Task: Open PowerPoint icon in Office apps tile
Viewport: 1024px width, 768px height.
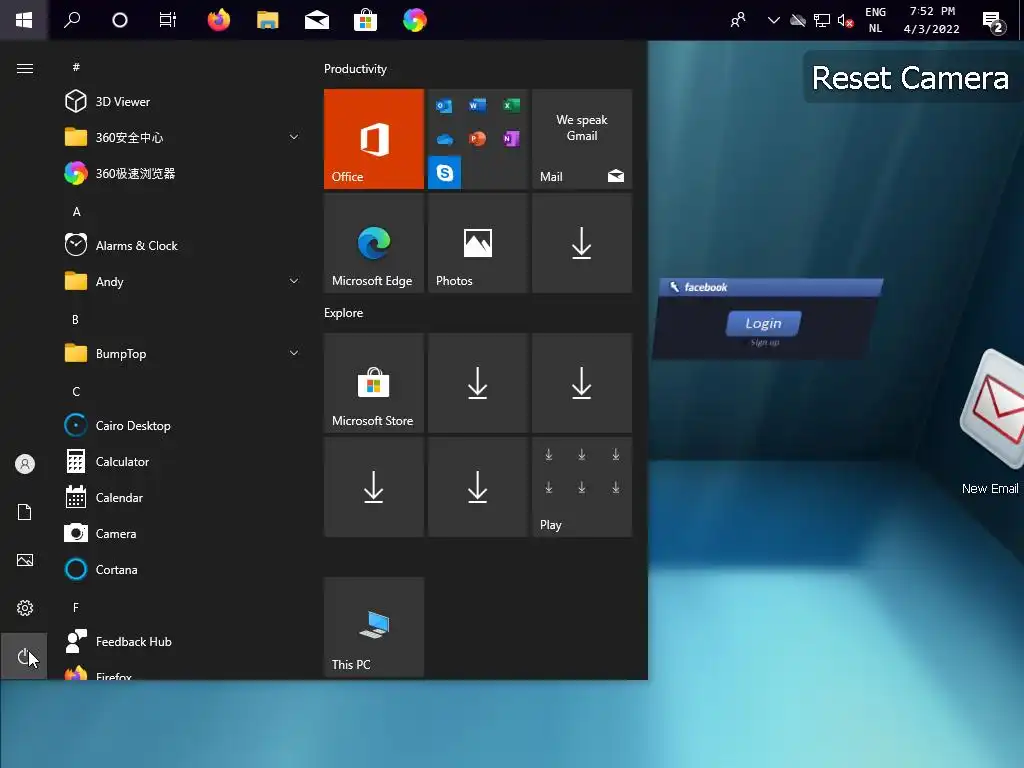Action: tap(477, 139)
